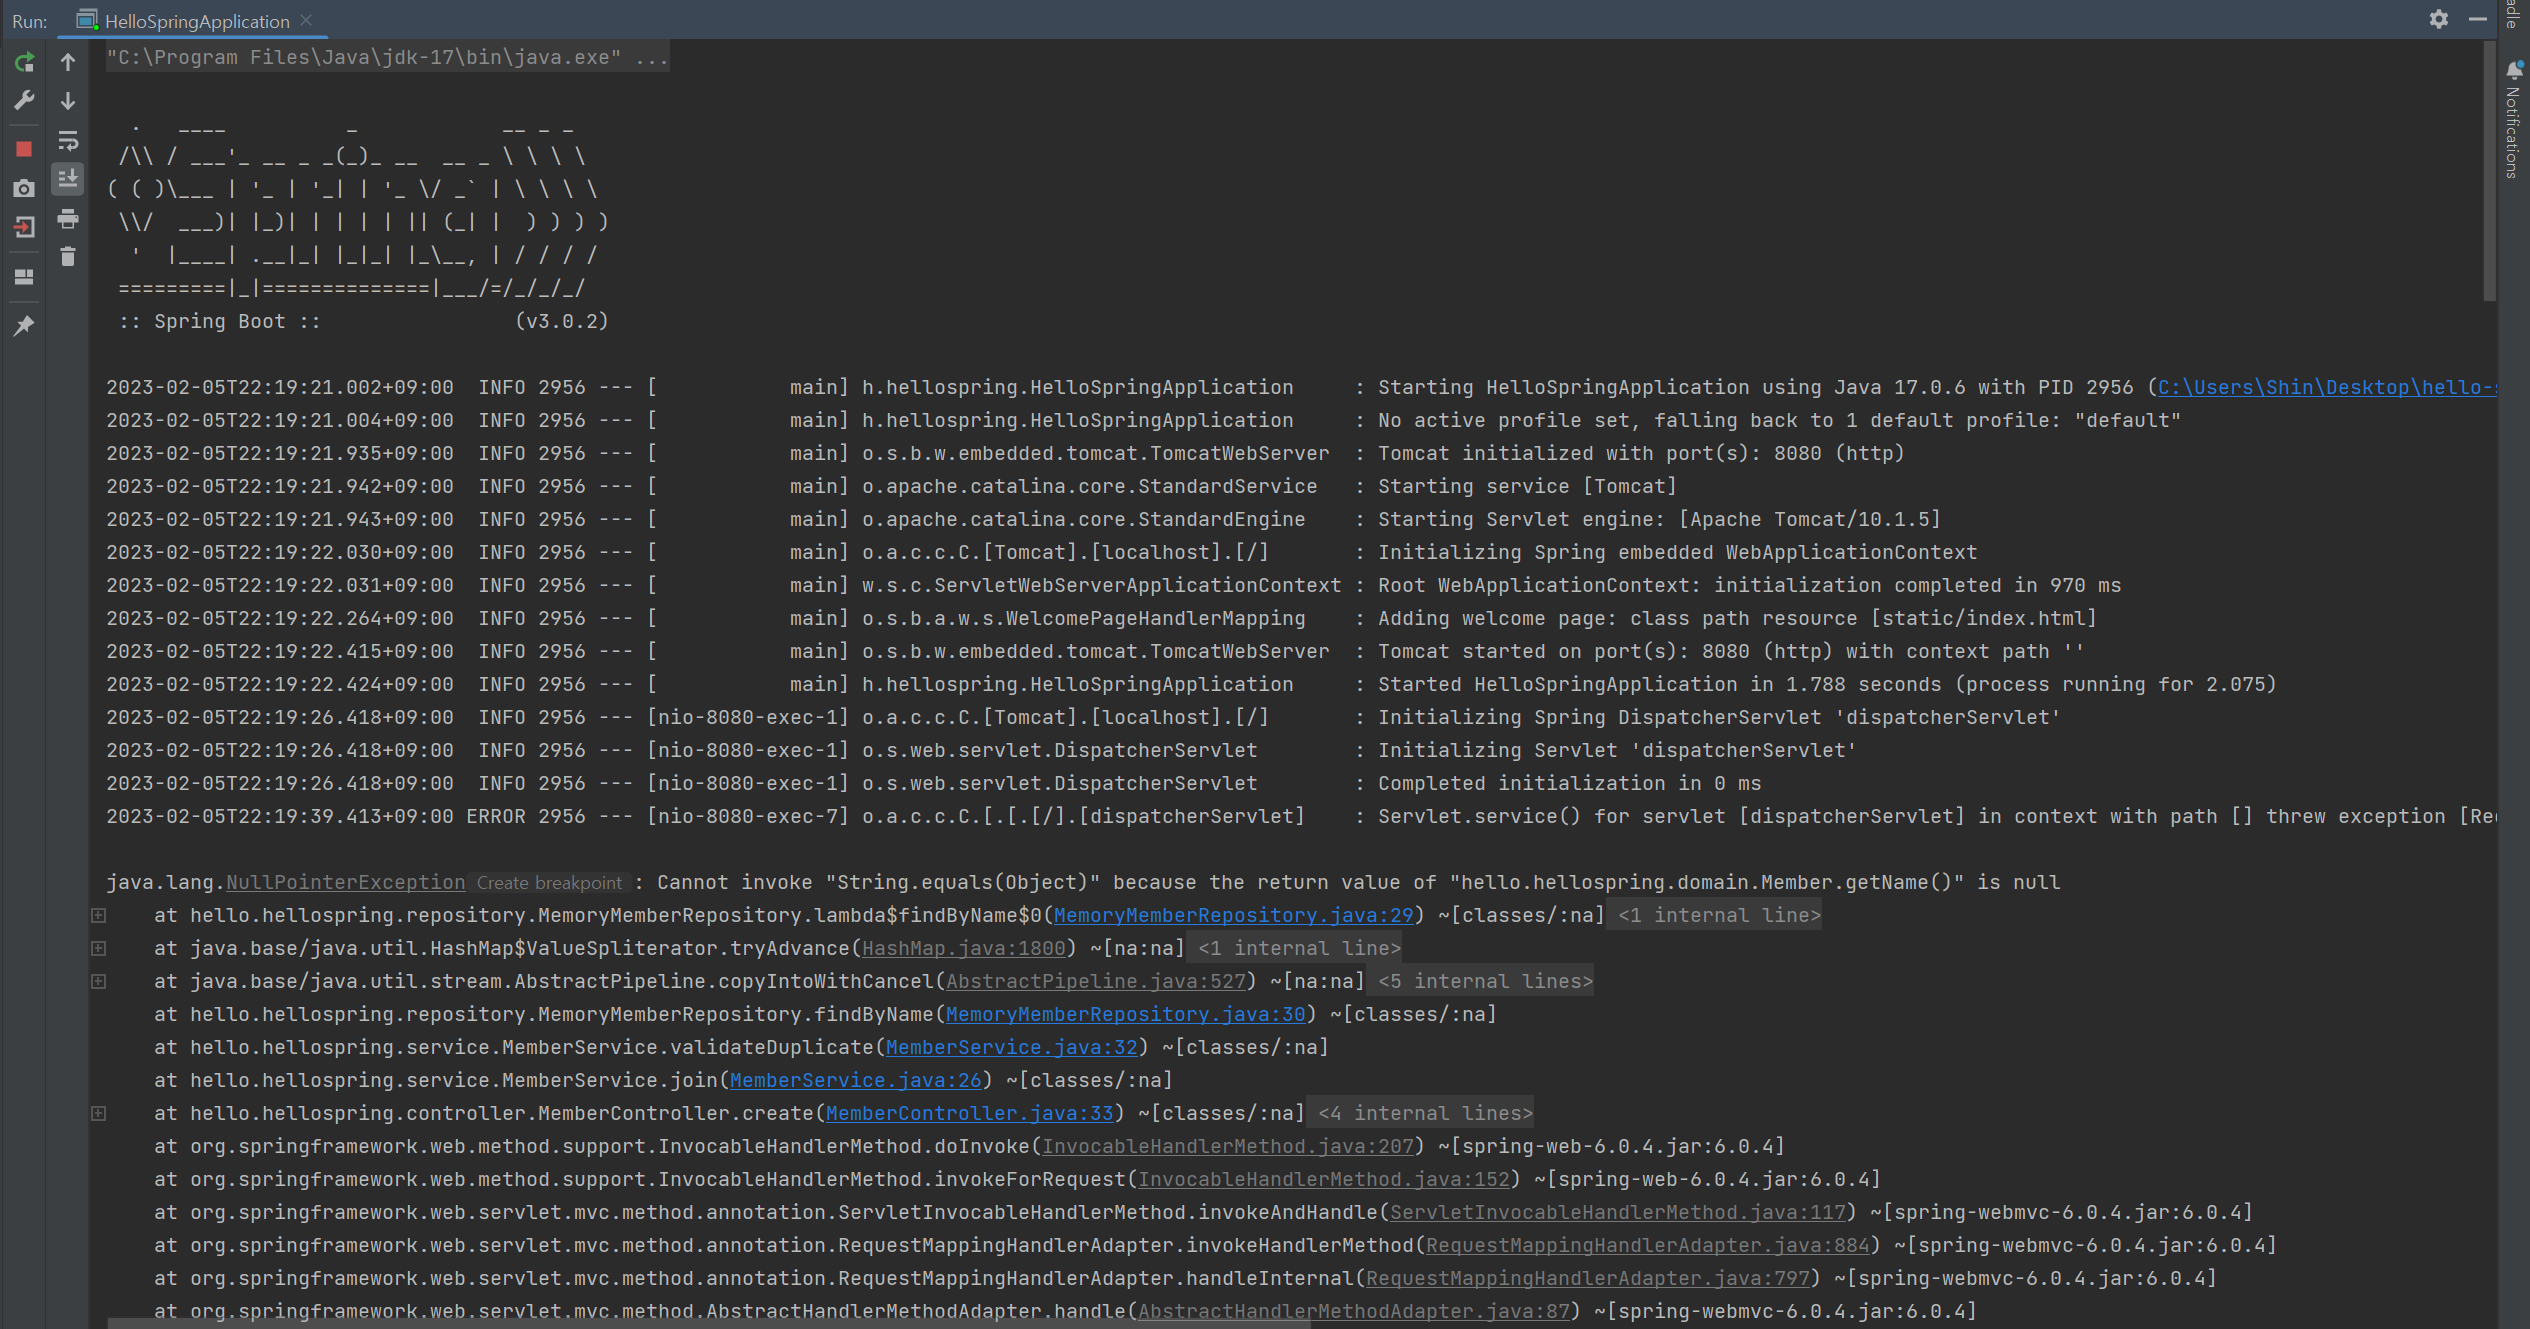Clear all console output with trash icon

tap(68, 257)
